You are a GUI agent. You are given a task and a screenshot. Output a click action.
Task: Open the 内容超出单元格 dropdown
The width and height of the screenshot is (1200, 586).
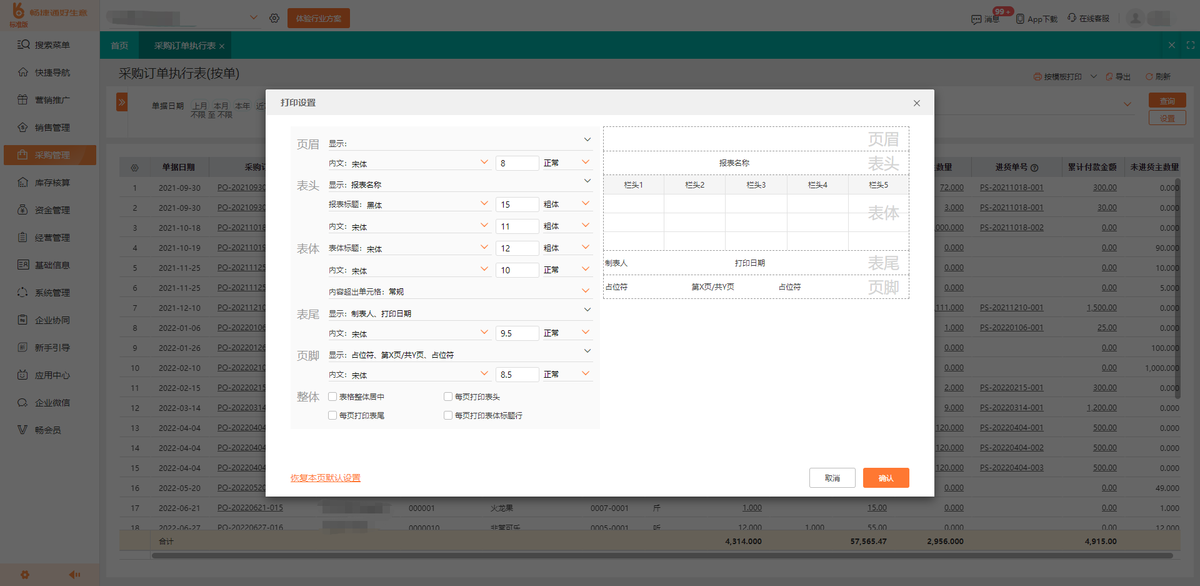[x=460, y=291]
